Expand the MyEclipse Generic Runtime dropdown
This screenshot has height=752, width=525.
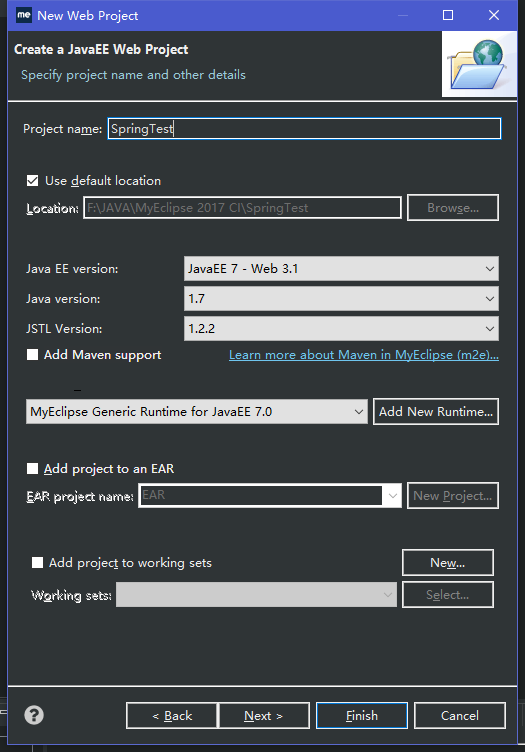pos(197,411)
